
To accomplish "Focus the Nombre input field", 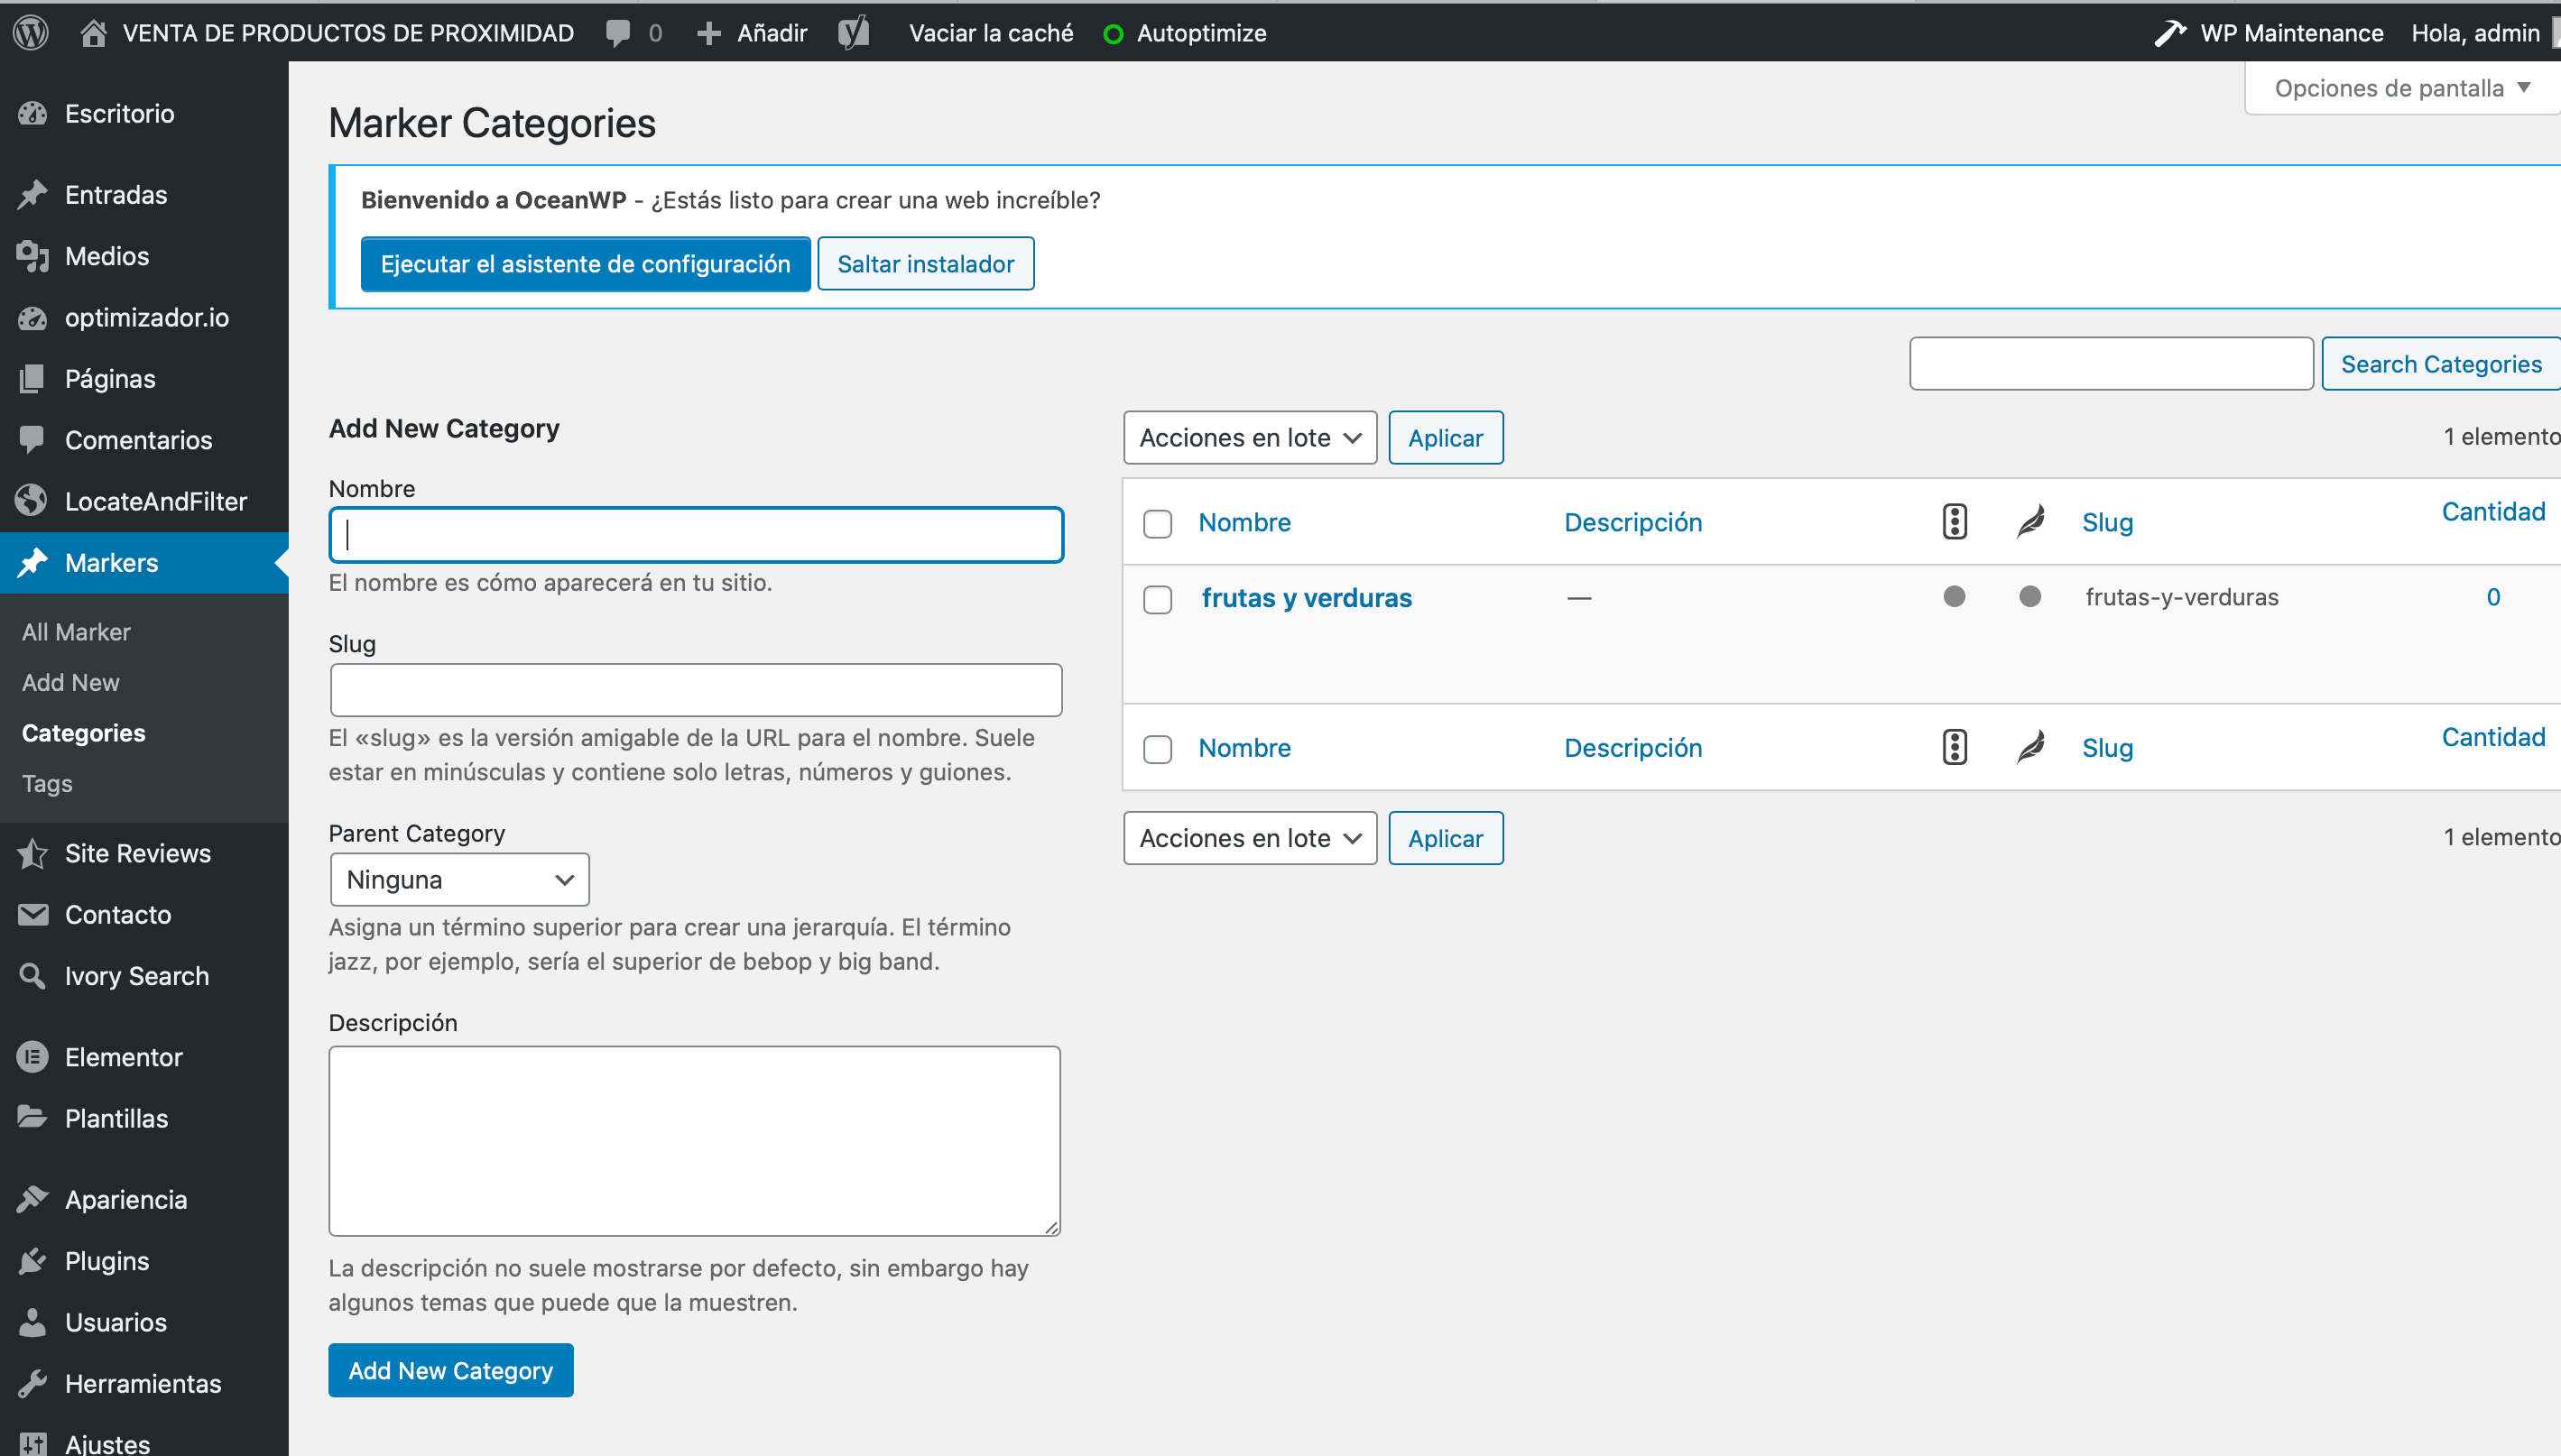I will coord(696,534).
